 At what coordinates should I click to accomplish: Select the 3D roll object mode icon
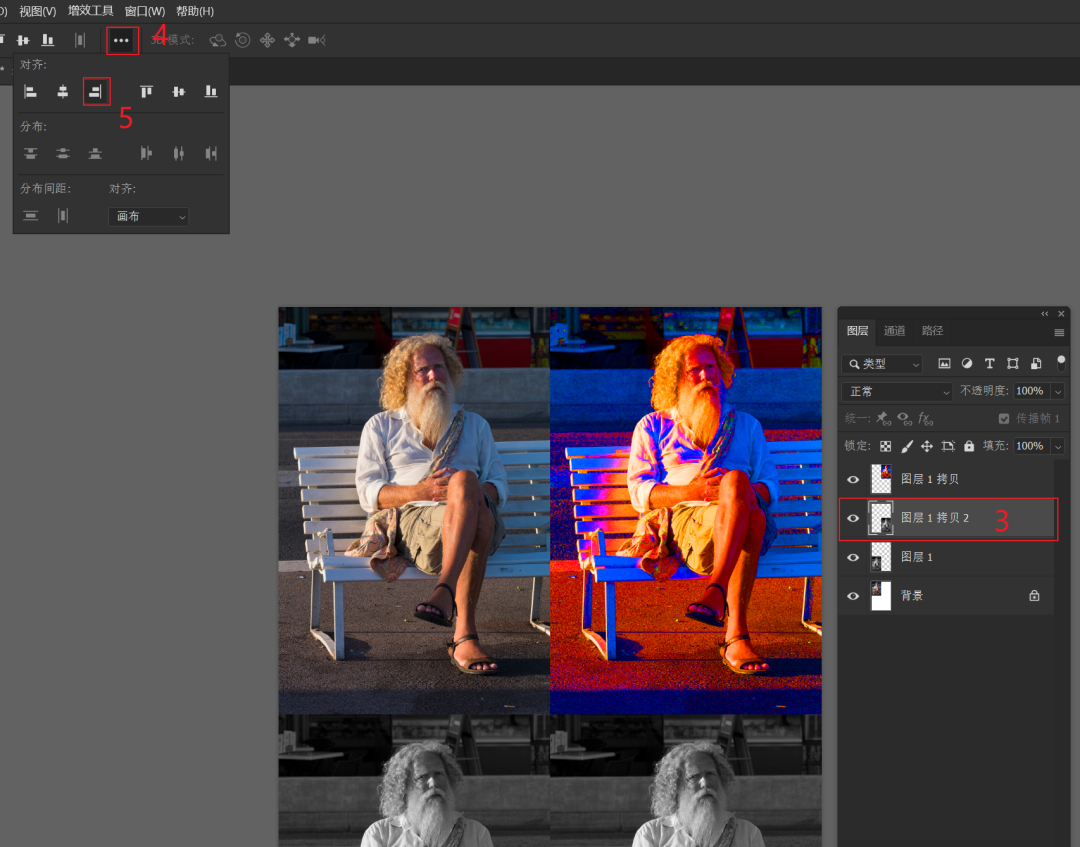point(242,41)
